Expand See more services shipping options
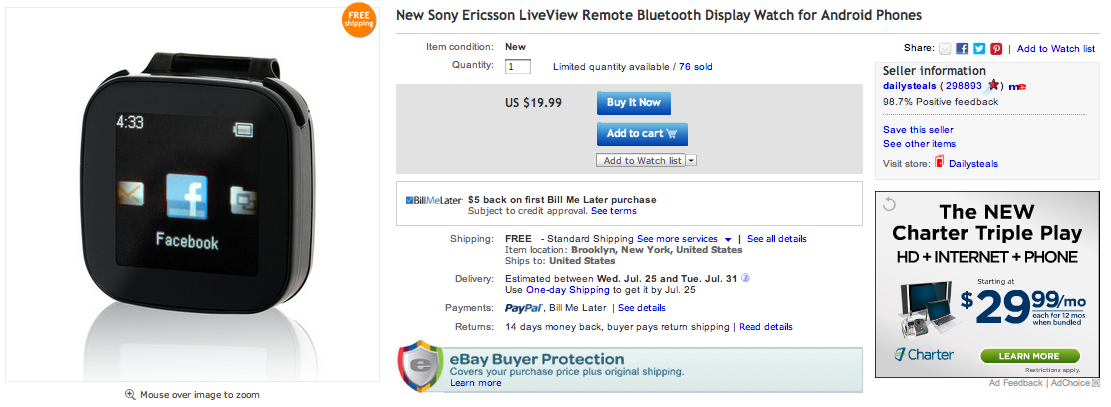1111x407 pixels. pyautogui.click(x=727, y=239)
